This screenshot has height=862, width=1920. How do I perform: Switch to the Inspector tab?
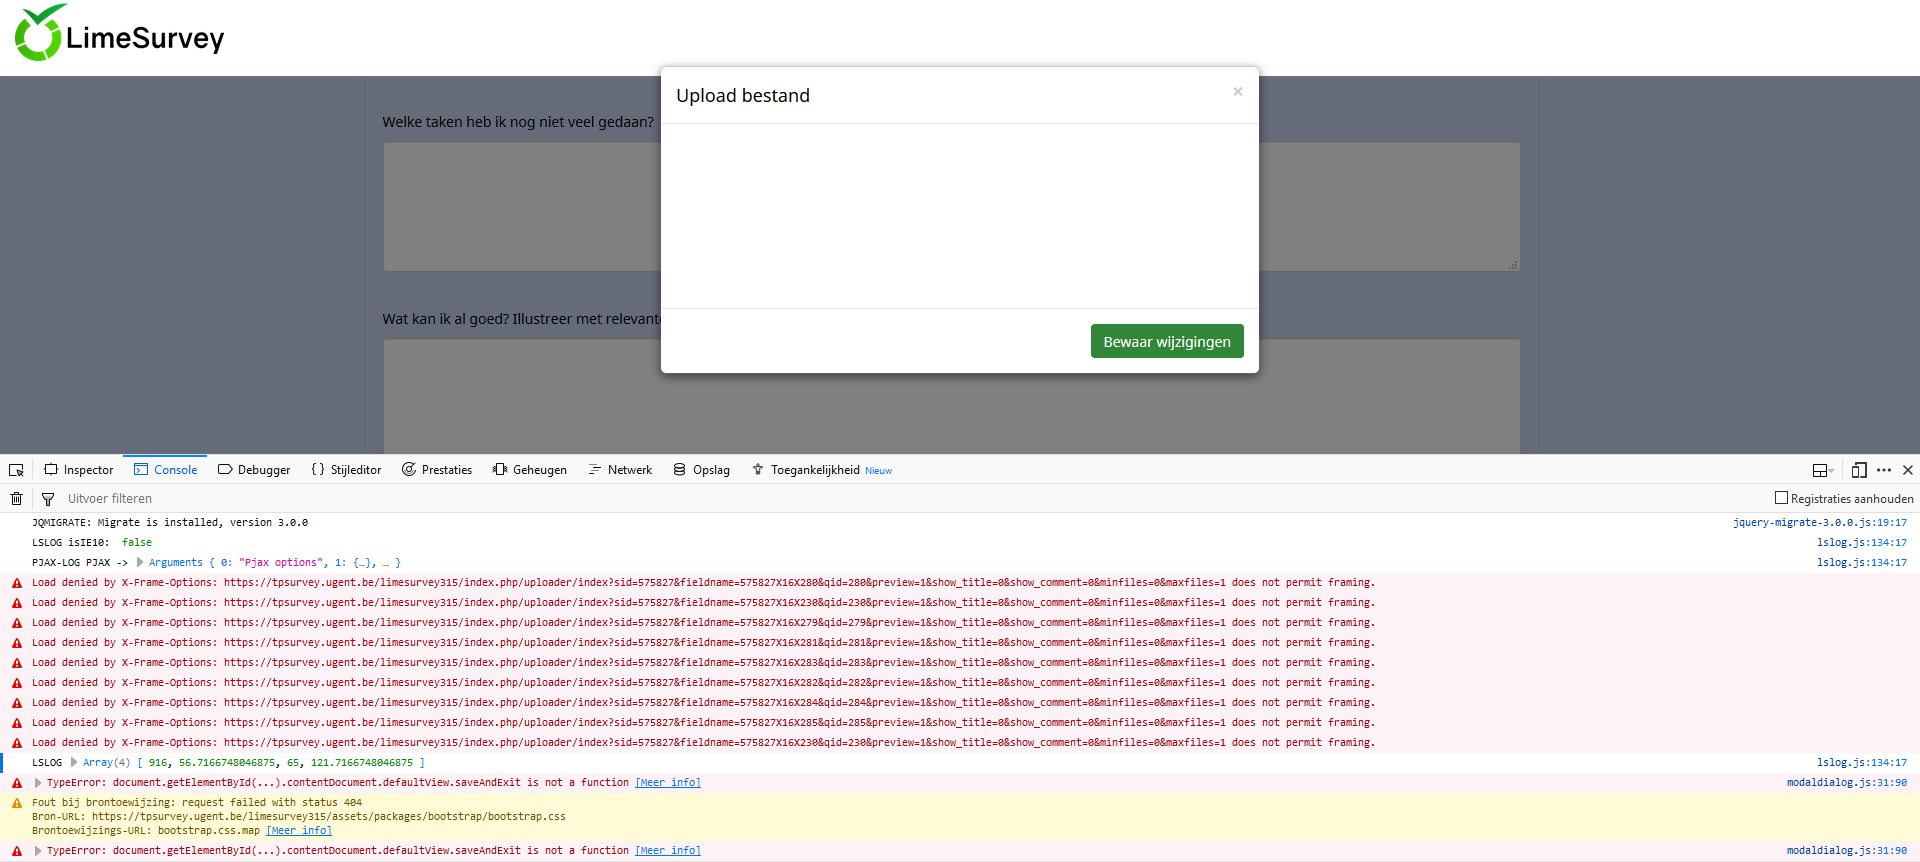79,470
